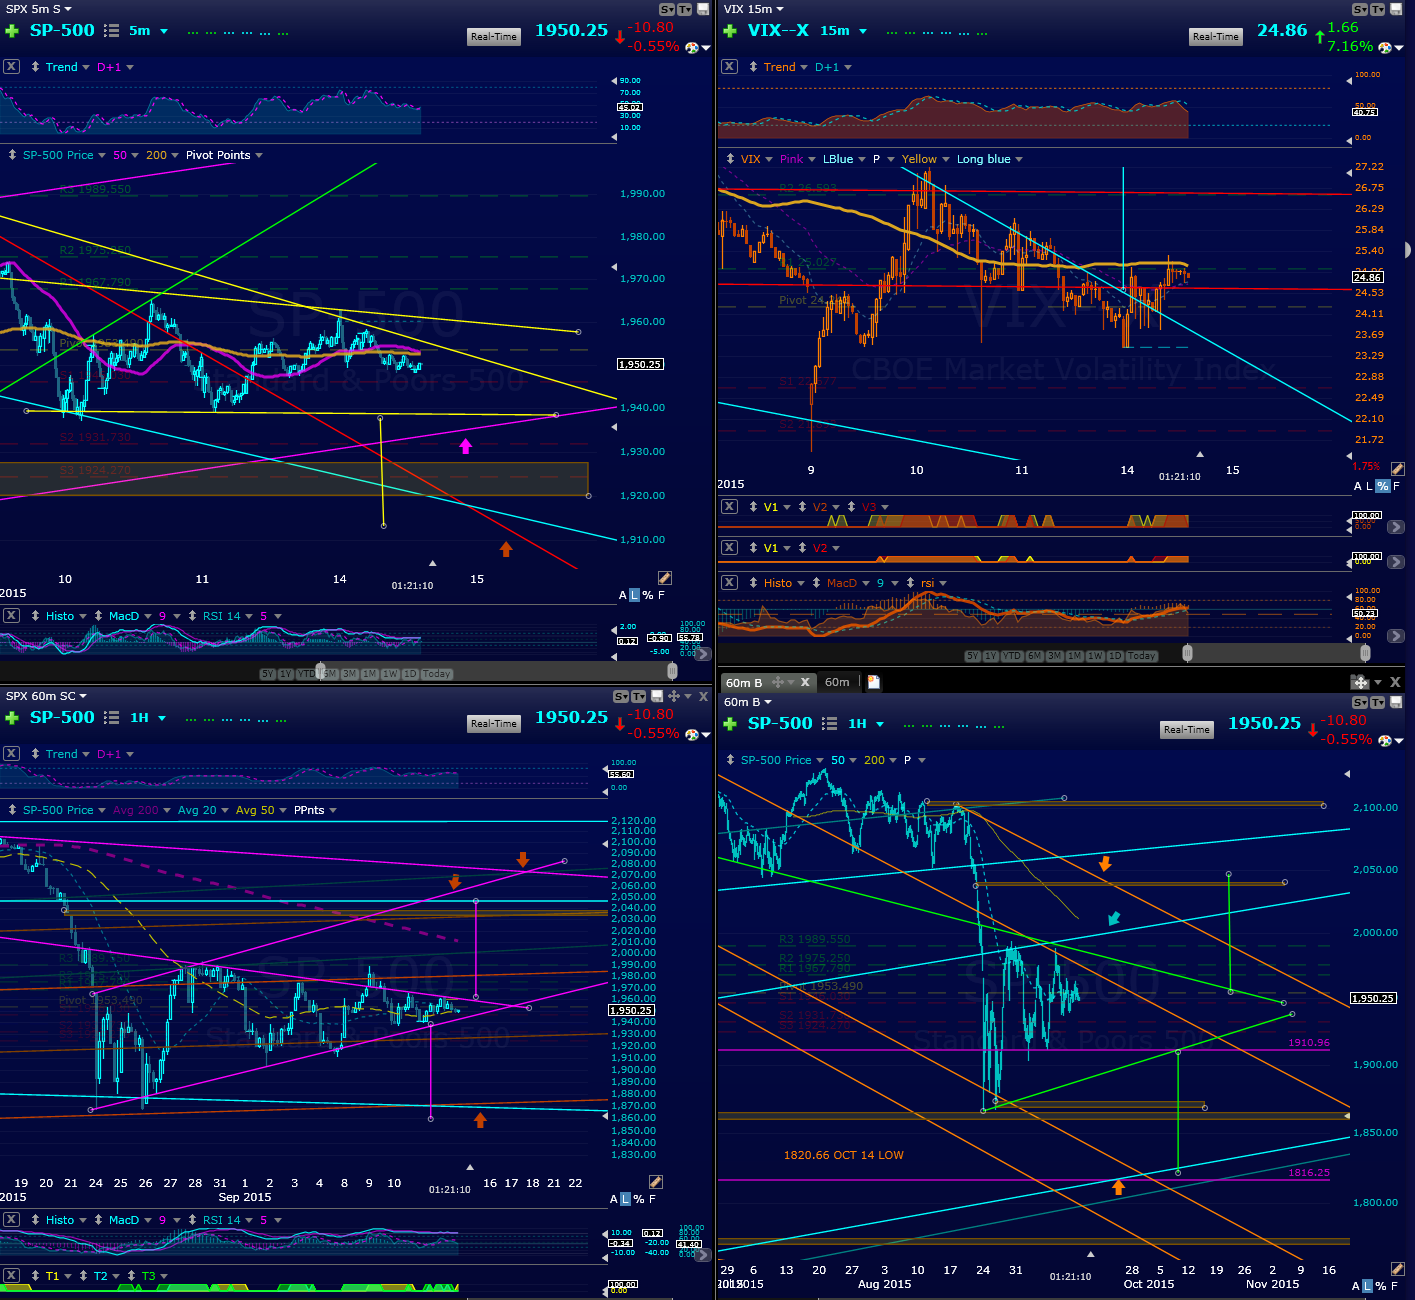Open symbol list icon beside SP-500 5m
Screen dimensions: 1415x1300
point(112,31)
